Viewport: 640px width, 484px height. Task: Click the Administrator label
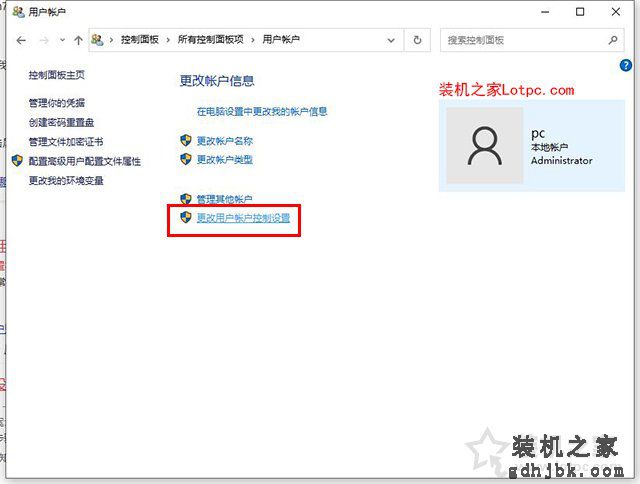click(x=562, y=161)
